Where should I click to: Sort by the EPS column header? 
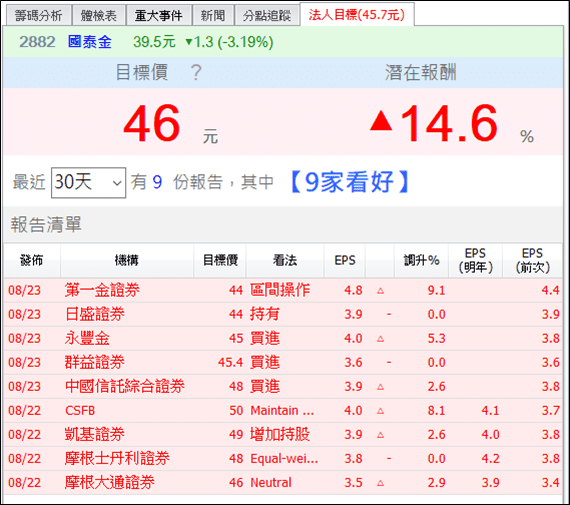pyautogui.click(x=345, y=260)
